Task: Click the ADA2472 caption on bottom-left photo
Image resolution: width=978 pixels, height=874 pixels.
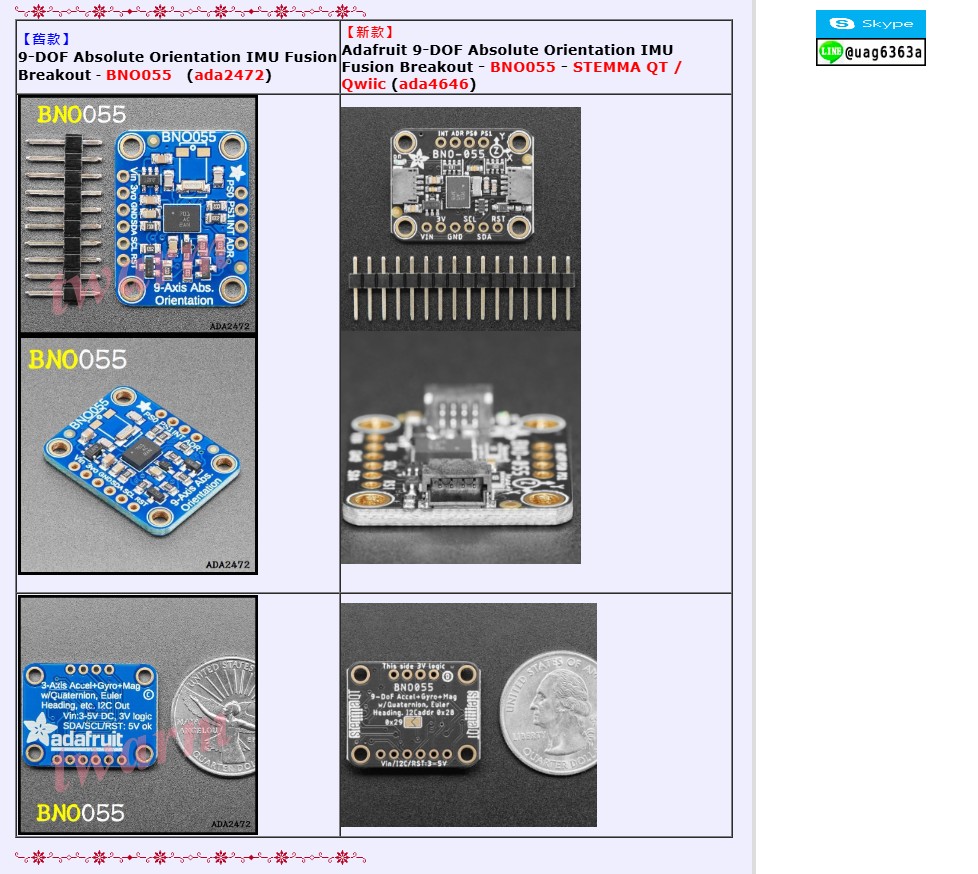Action: tap(230, 822)
